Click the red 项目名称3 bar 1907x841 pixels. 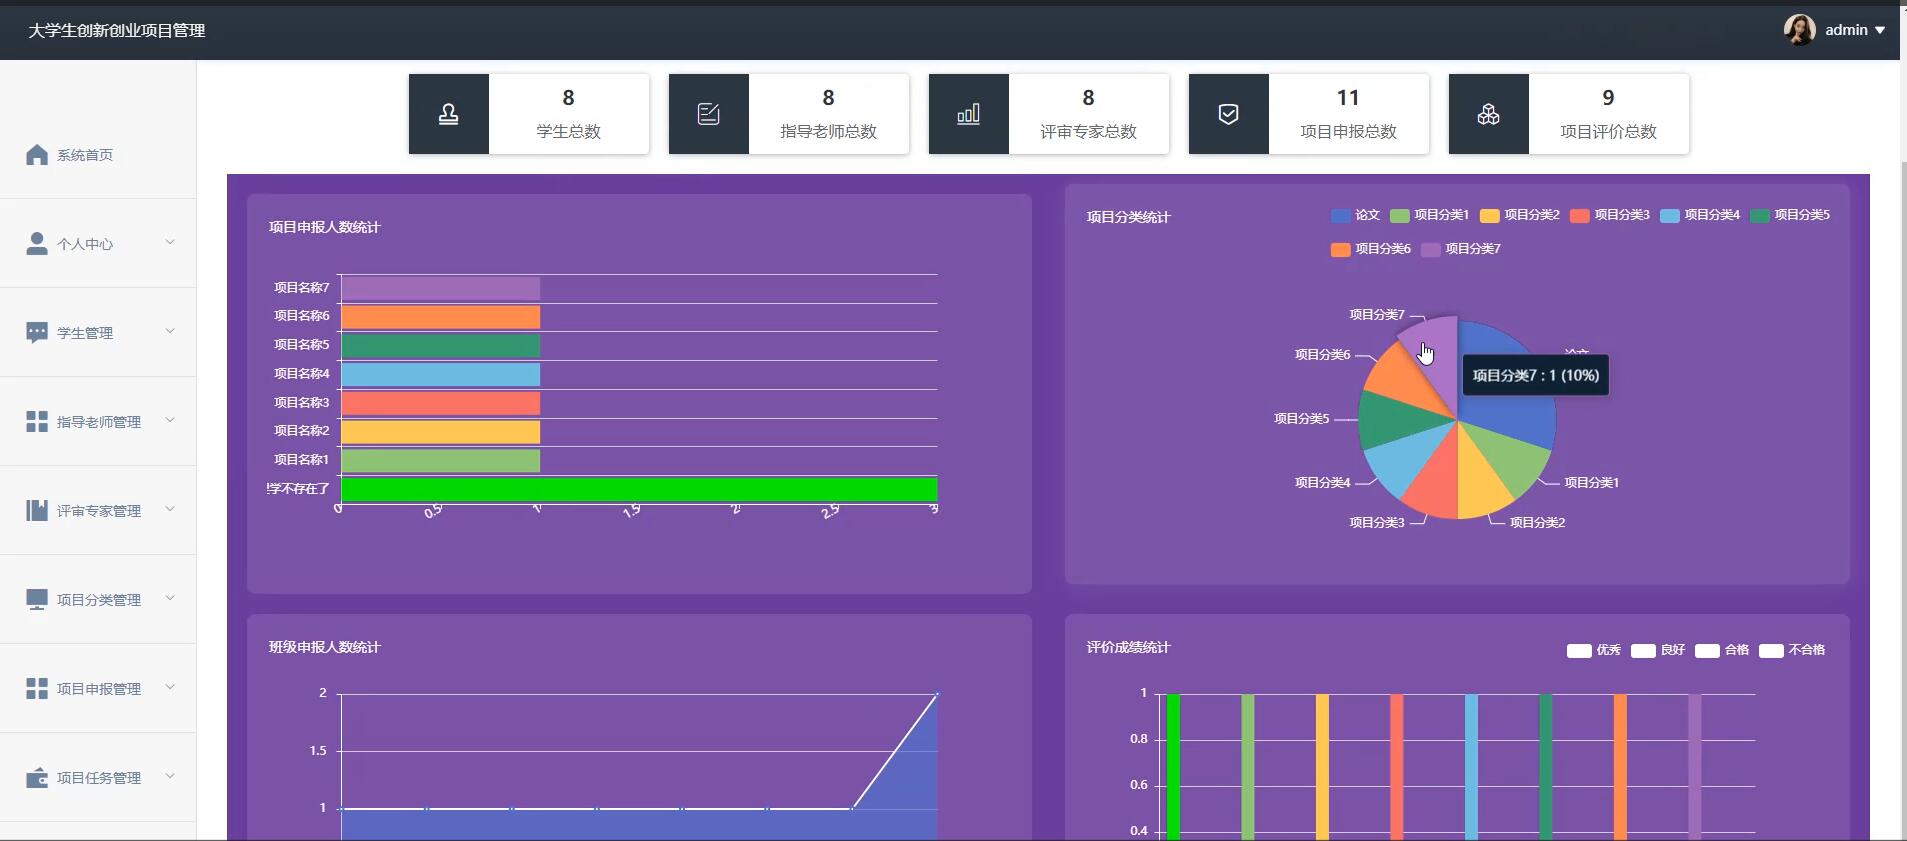(440, 404)
